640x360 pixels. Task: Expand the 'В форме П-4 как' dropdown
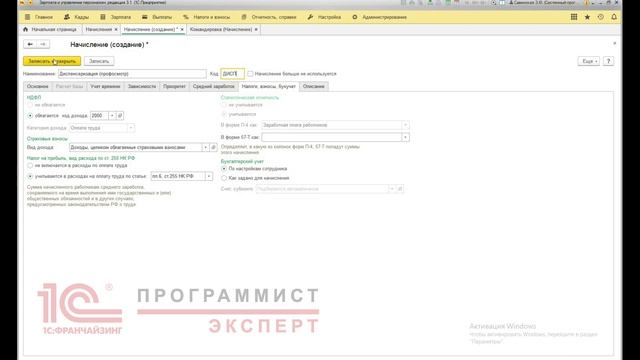click(x=405, y=125)
